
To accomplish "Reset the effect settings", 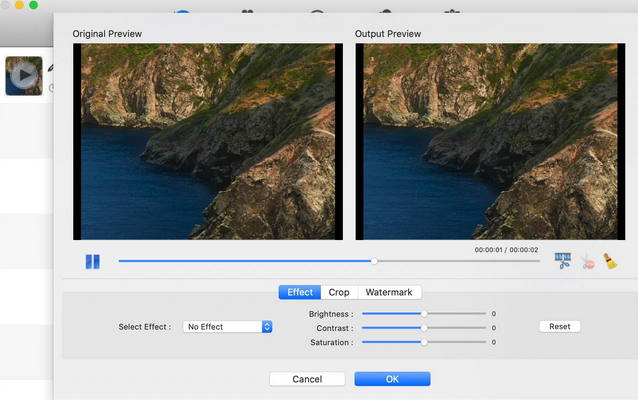I will [x=560, y=326].
